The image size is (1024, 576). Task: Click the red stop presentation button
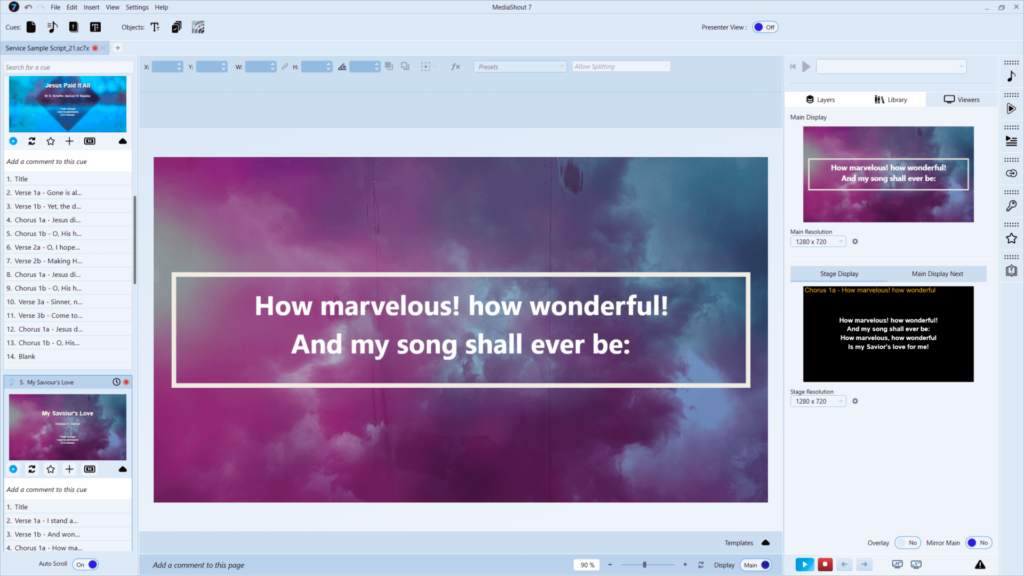(x=825, y=564)
